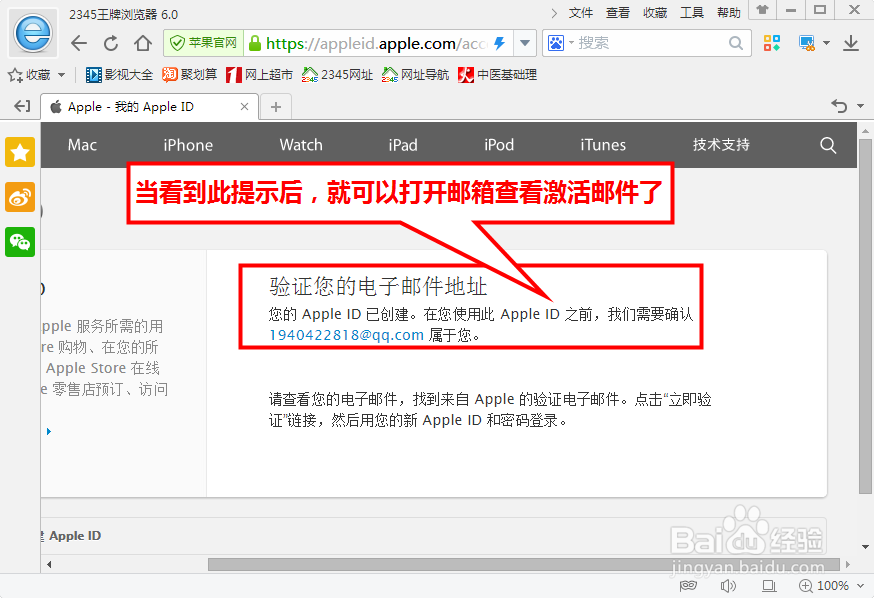Click iTunes in Apple navigation
The width and height of the screenshot is (874, 598).
(x=603, y=145)
